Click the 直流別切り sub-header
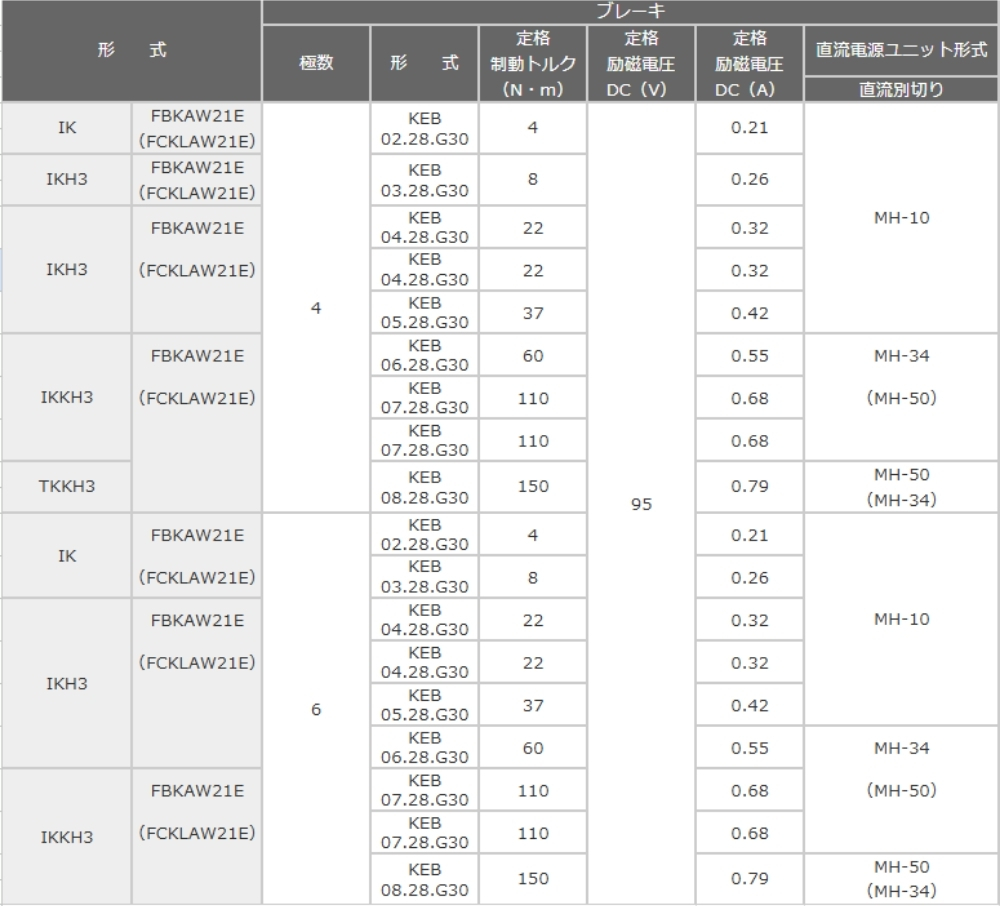This screenshot has height=906, width=1000. [x=901, y=89]
